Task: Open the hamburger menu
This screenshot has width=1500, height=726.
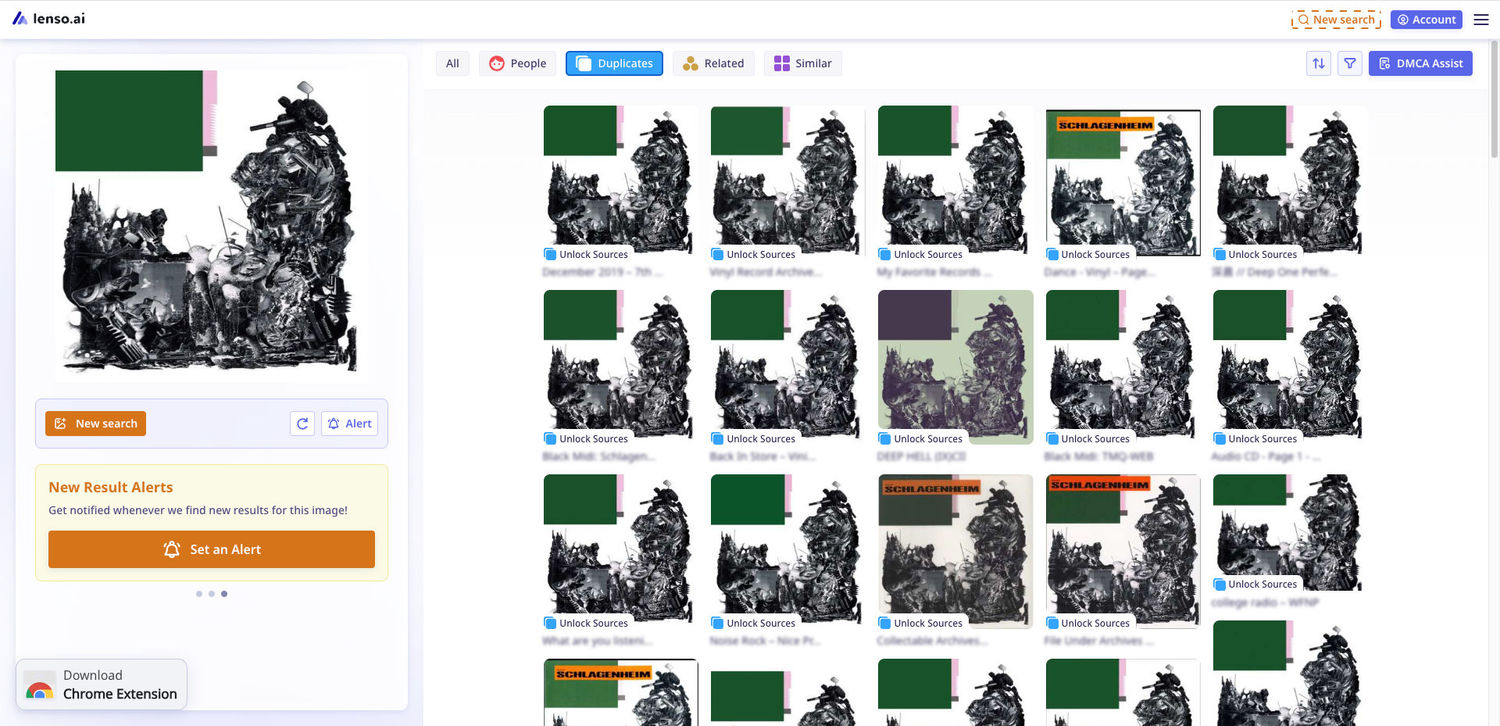Action: [x=1481, y=19]
